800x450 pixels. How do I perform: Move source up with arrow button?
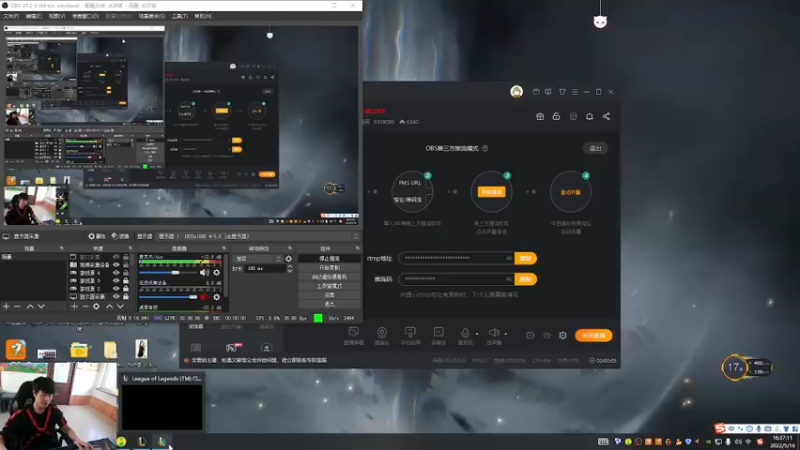109,306
